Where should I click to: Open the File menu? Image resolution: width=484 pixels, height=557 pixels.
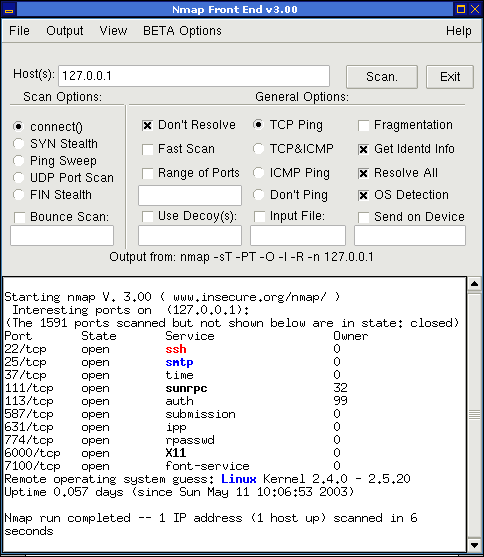tap(19, 31)
